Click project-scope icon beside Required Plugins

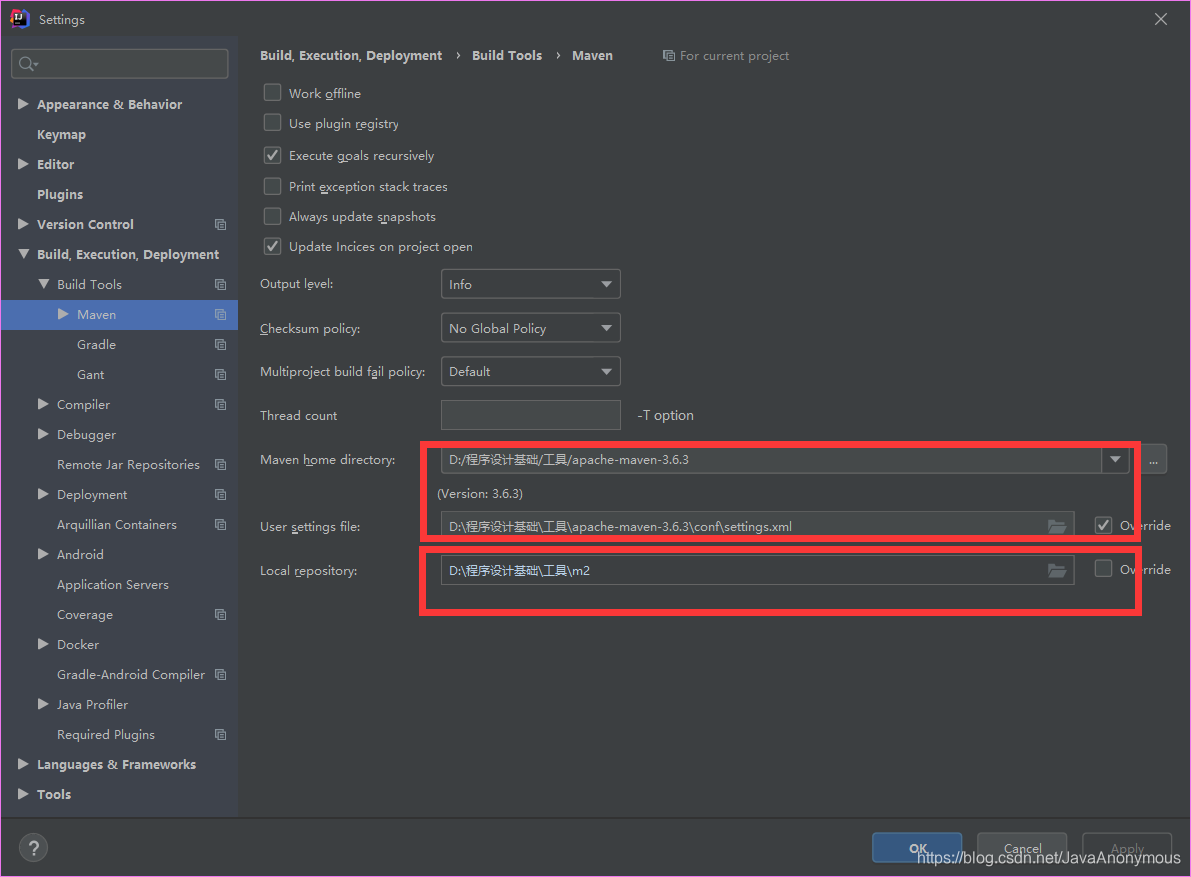[x=220, y=734]
